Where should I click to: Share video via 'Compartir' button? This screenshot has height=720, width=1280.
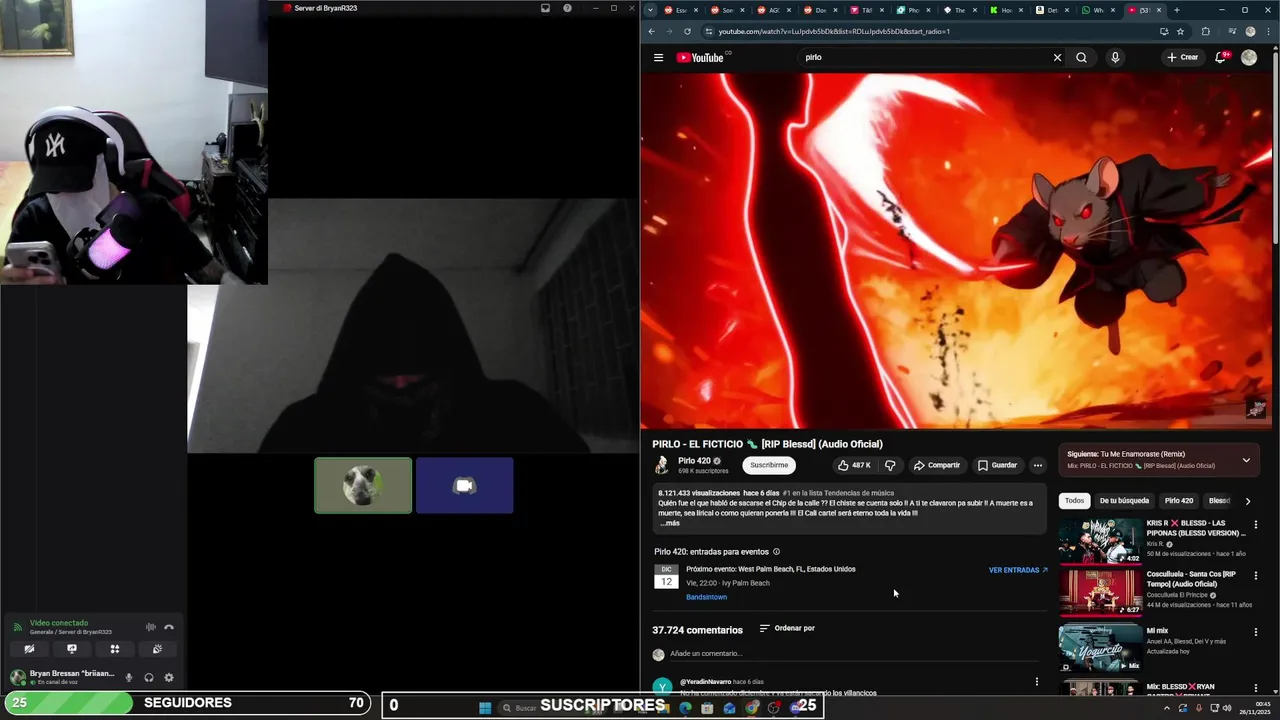(x=936, y=465)
